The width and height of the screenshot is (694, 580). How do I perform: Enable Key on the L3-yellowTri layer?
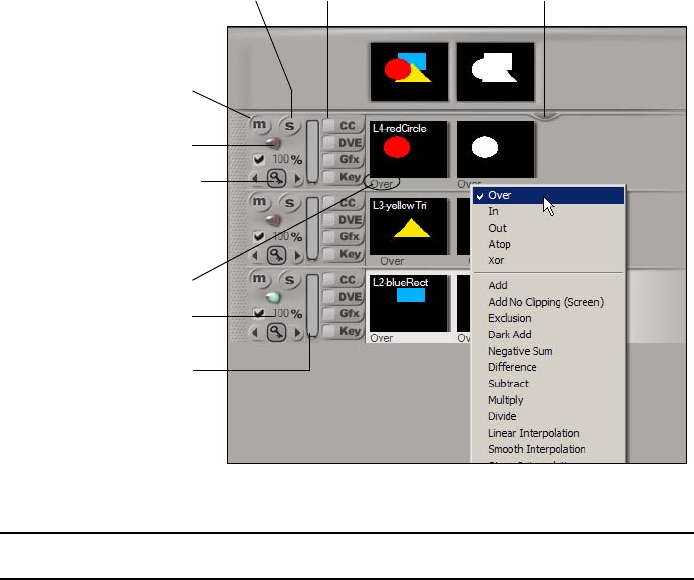pos(328,254)
